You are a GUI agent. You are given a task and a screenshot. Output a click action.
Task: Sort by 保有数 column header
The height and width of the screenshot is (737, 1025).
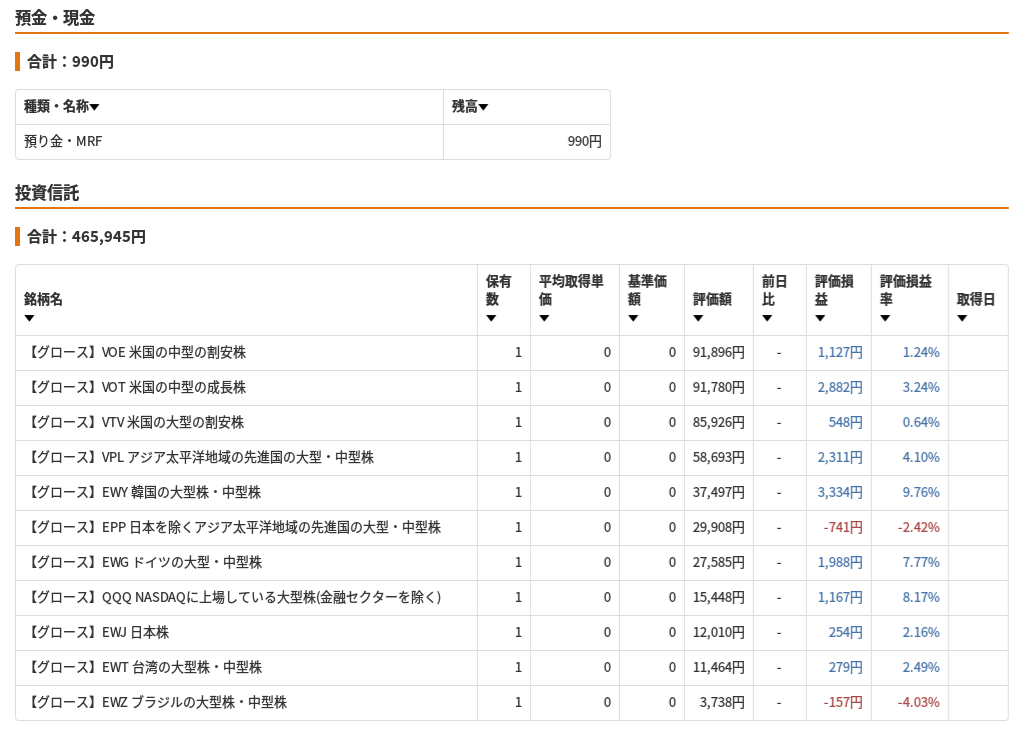coord(491,317)
